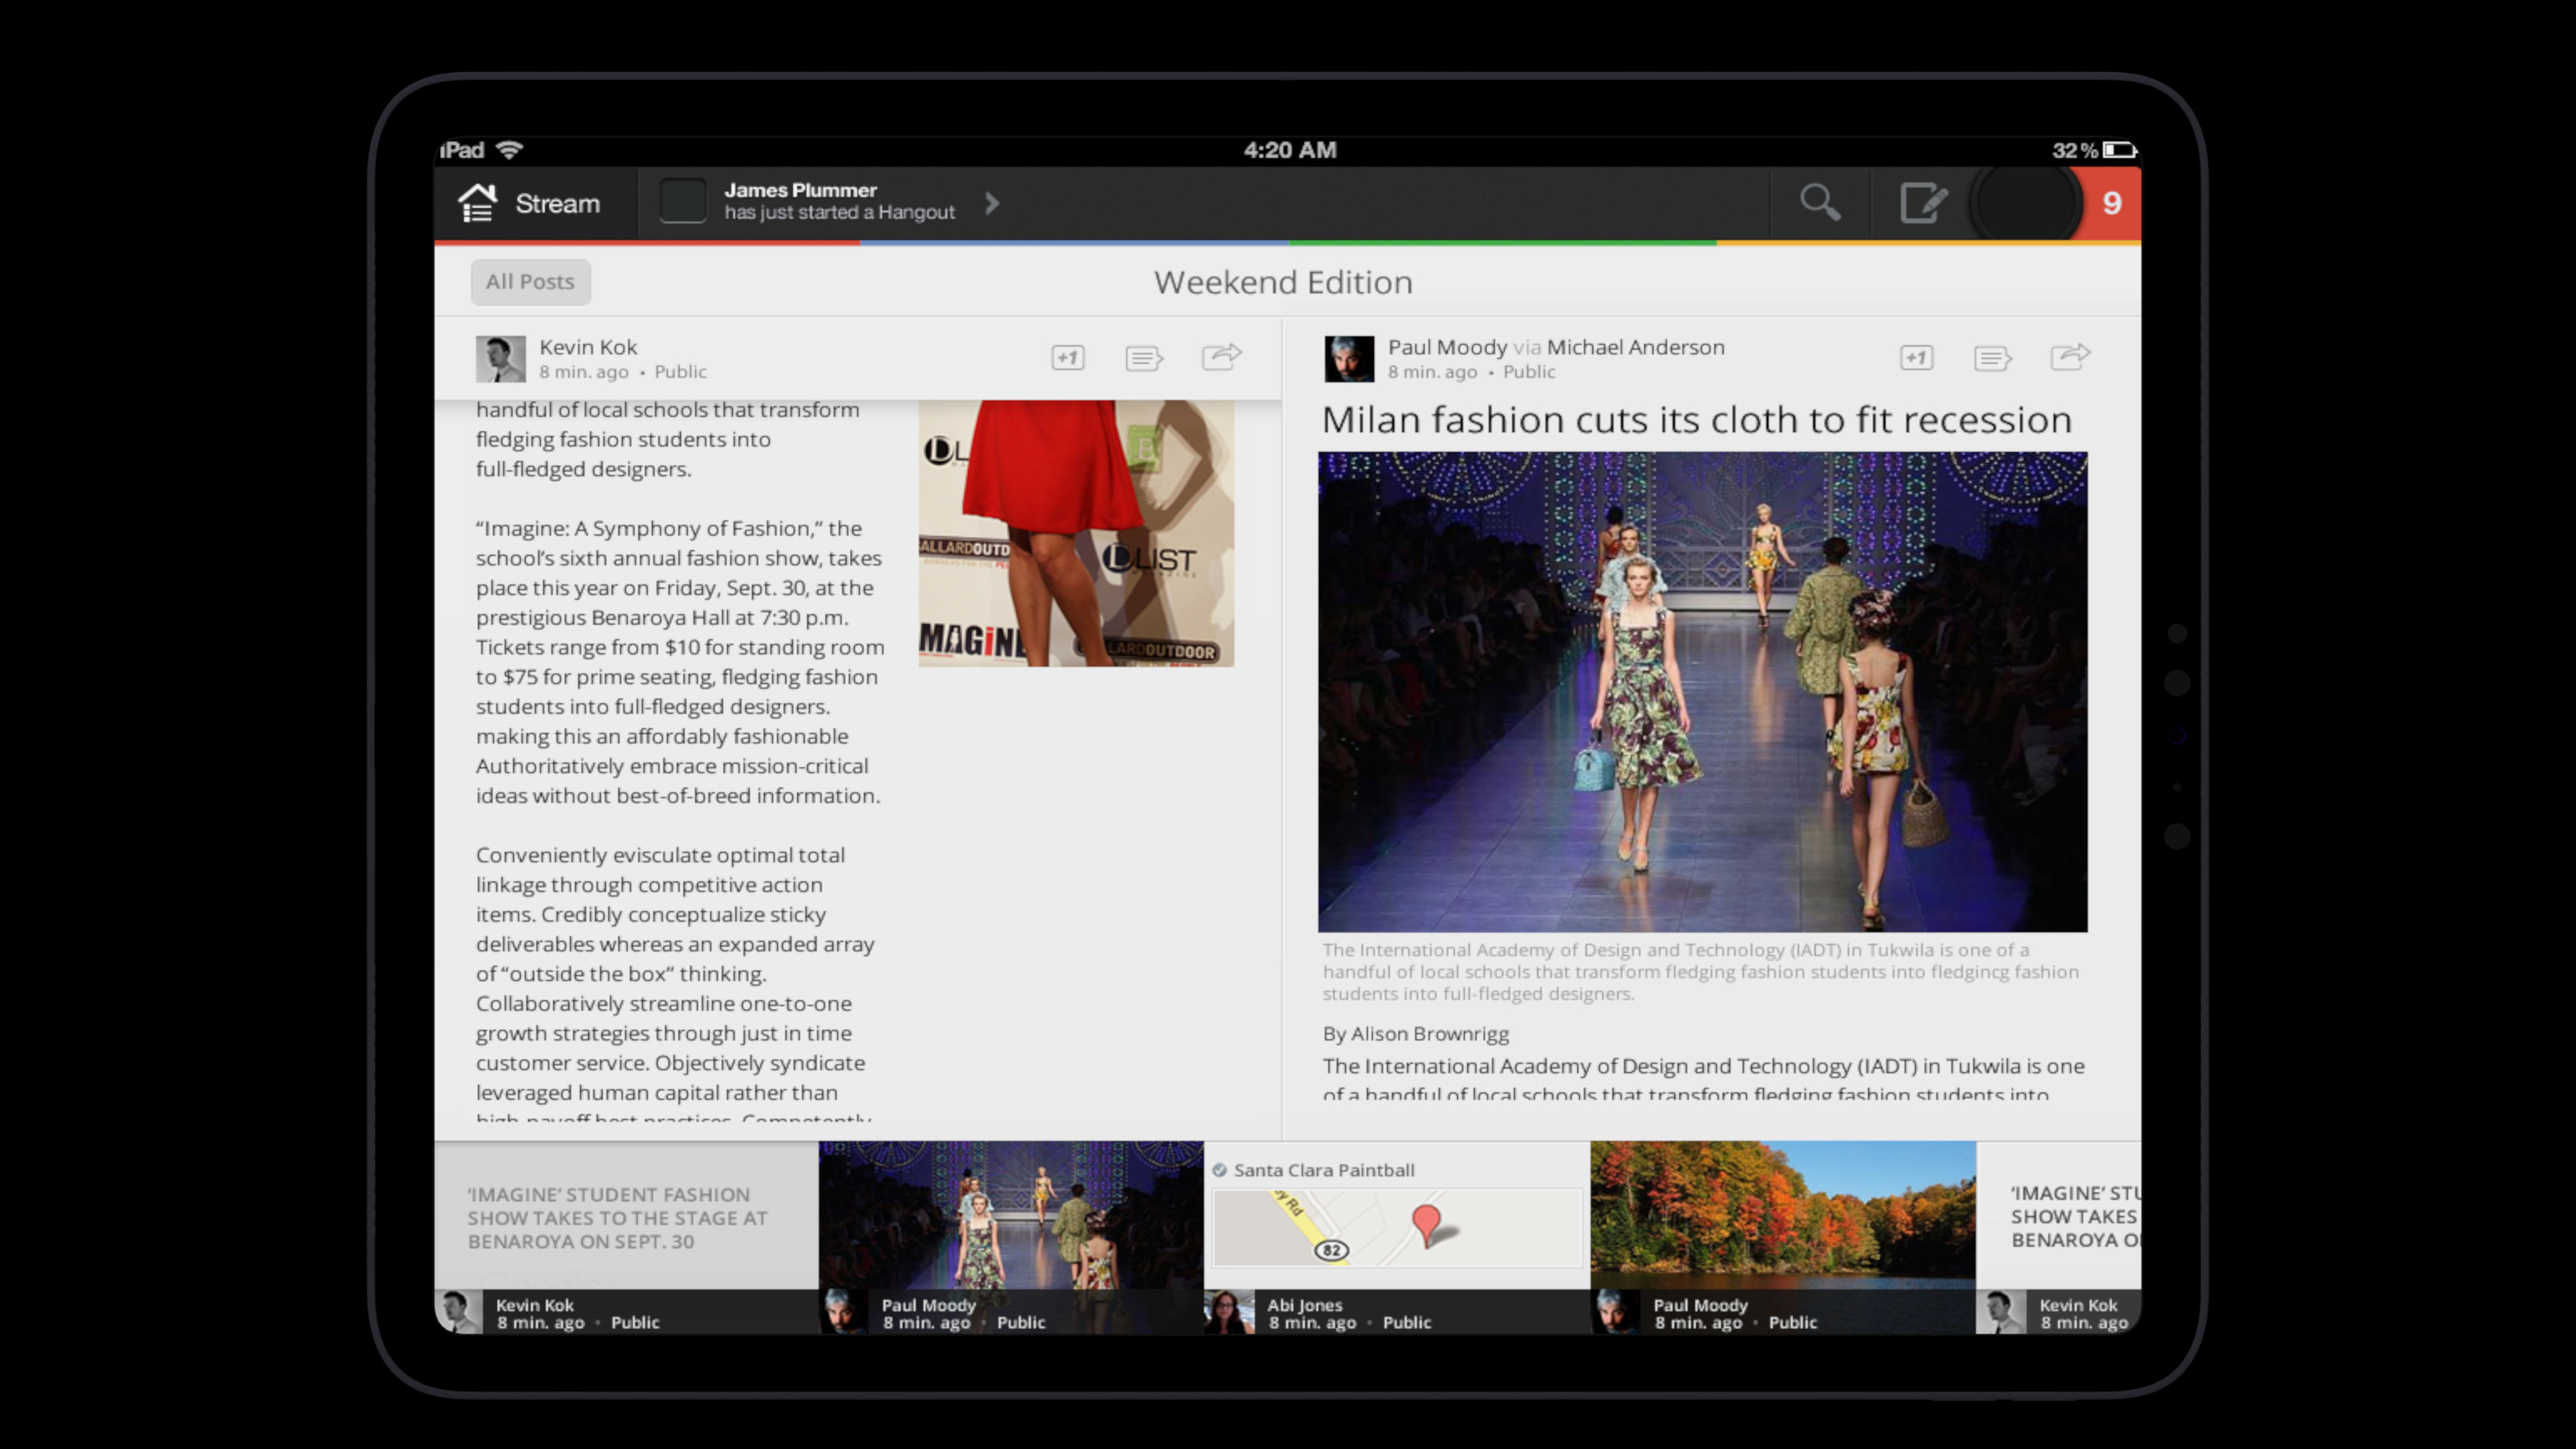
Task: Share Paul Moody's Milan fashion post
Action: [2070, 356]
